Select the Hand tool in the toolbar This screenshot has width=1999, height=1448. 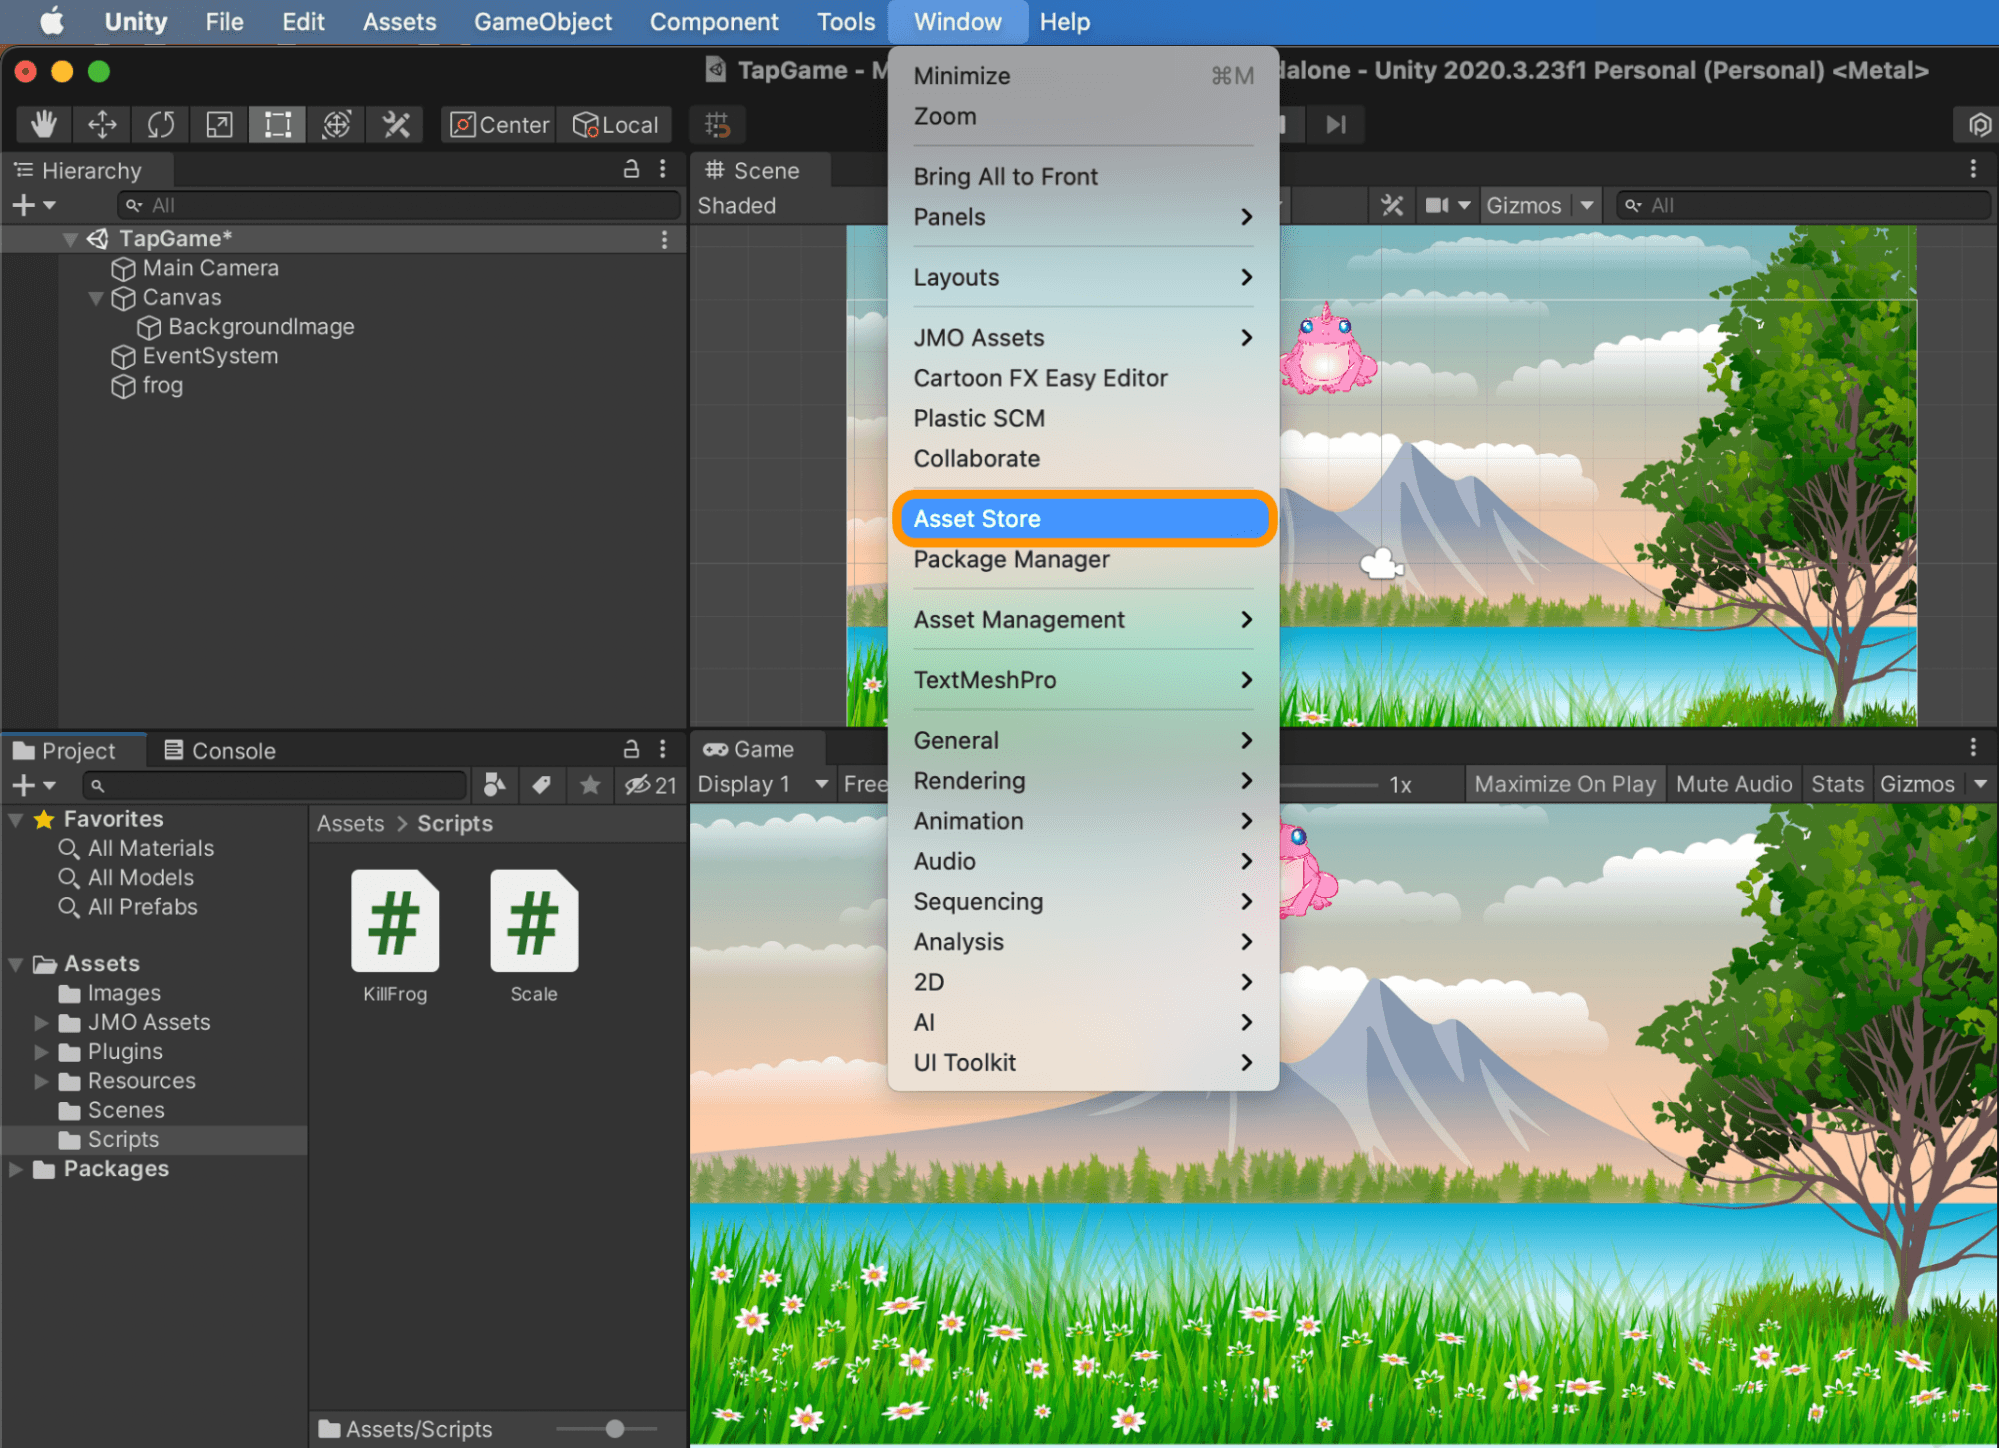coord(42,124)
